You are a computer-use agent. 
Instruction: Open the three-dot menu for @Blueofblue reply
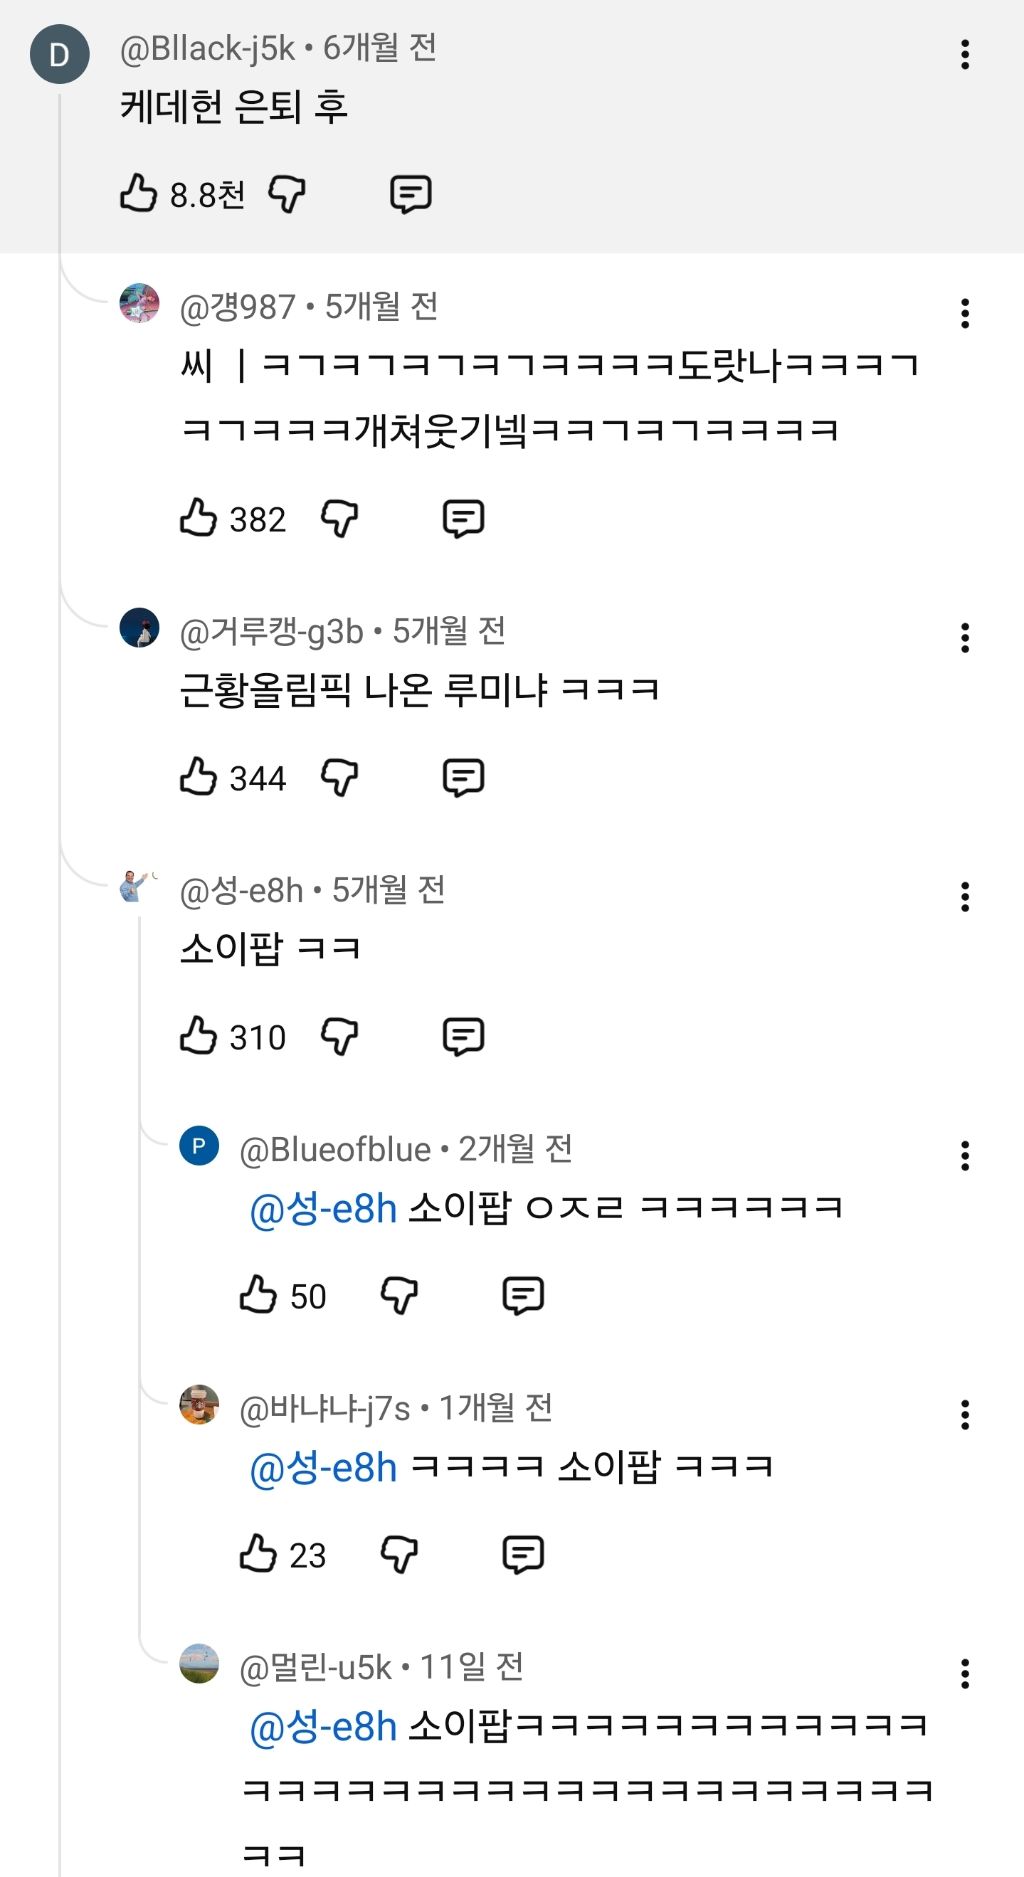(x=965, y=1155)
